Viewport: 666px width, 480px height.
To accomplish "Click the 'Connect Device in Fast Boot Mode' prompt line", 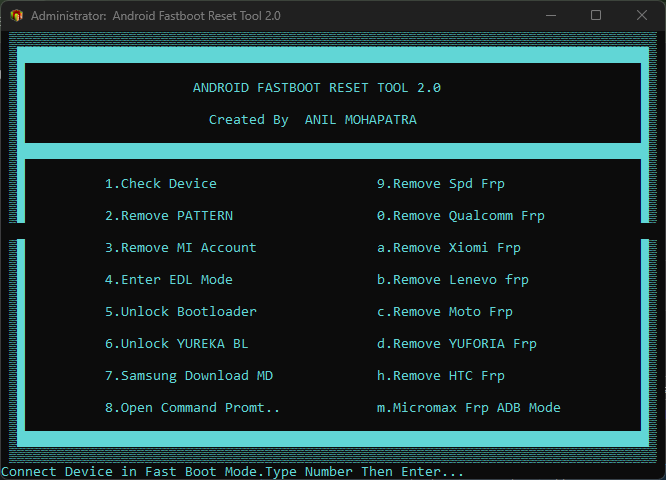I will click(x=232, y=472).
